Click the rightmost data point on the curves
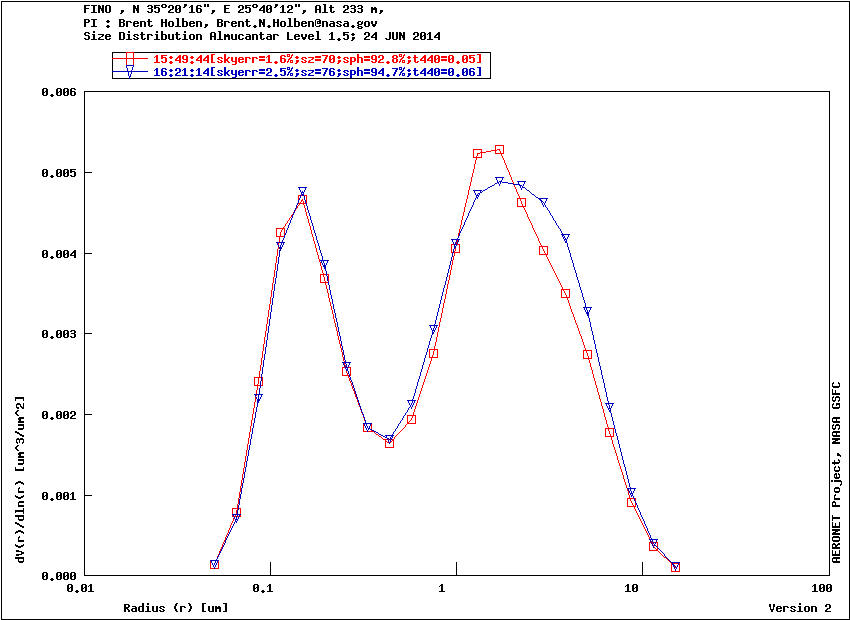 click(675, 567)
